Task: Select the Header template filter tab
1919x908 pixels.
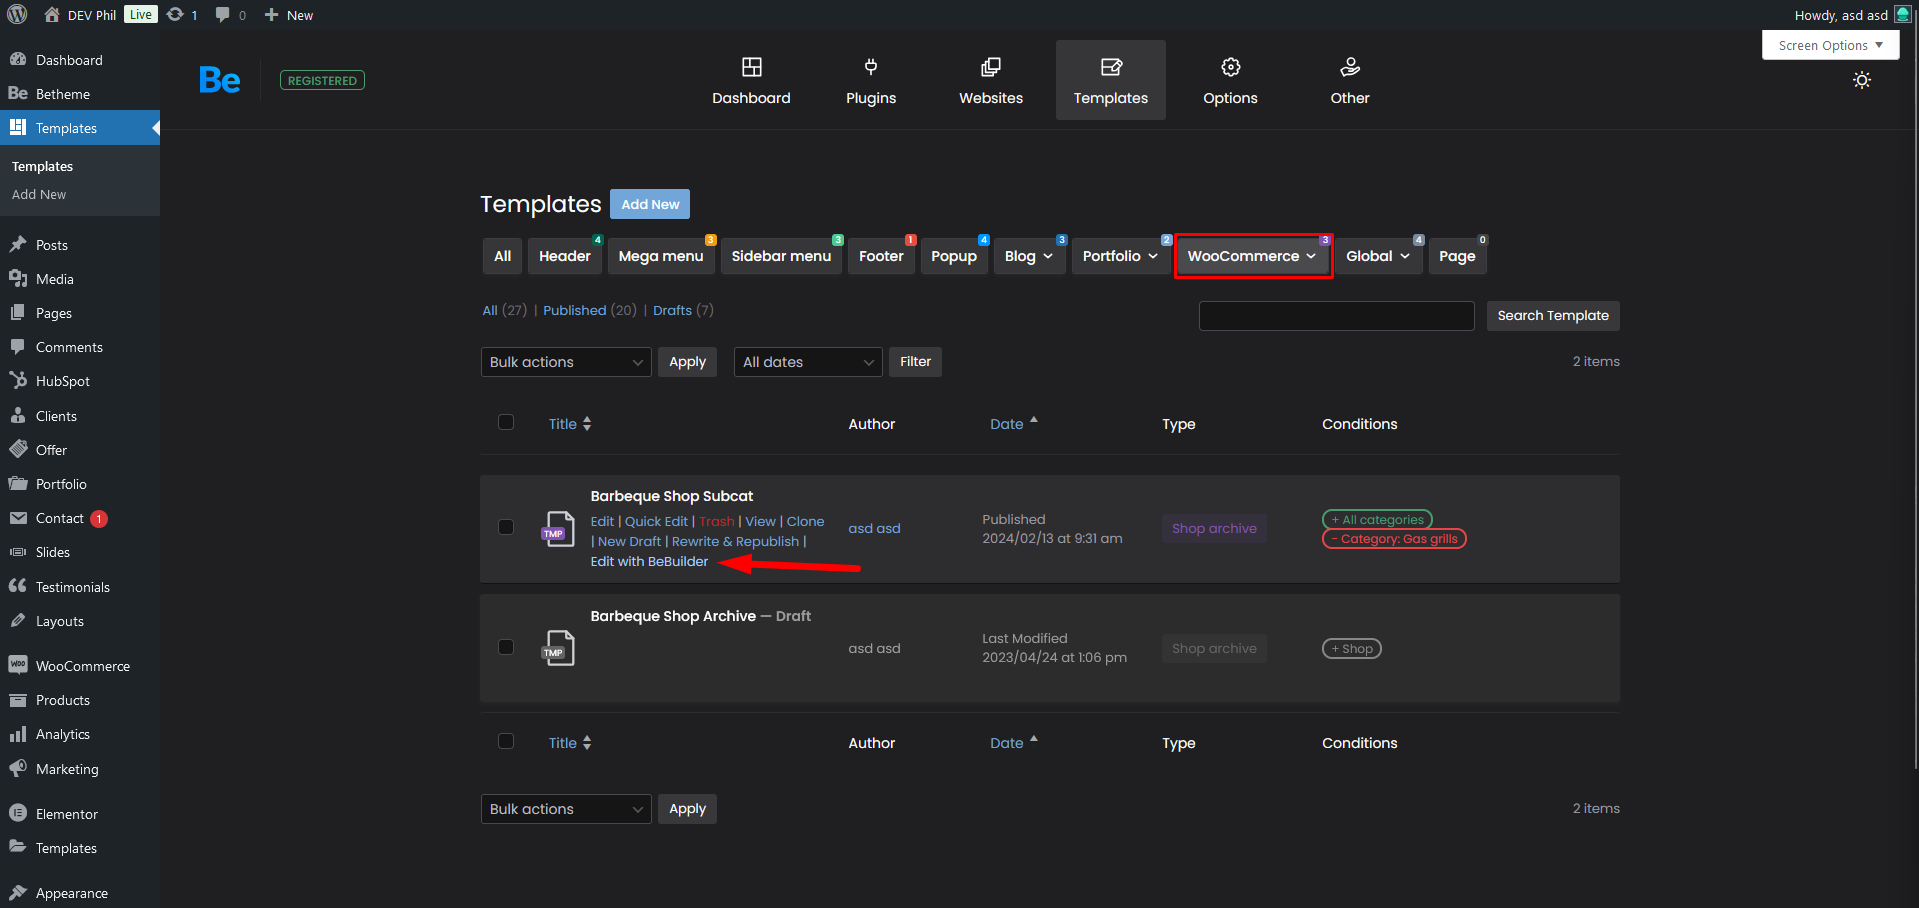Action: tap(565, 256)
